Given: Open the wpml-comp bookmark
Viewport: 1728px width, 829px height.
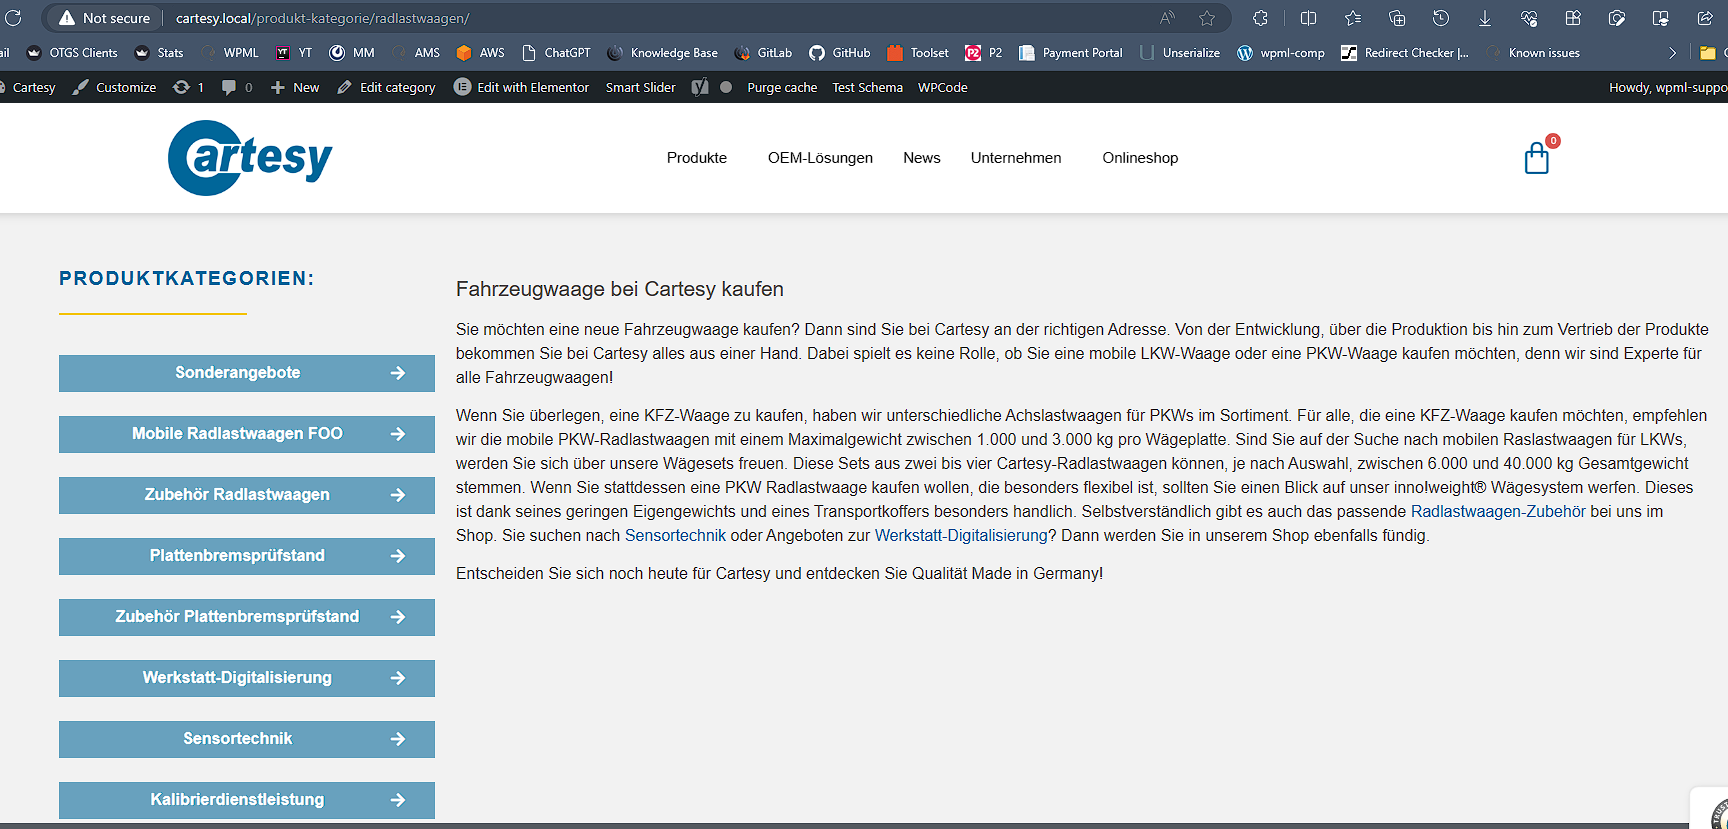Looking at the screenshot, I should (x=1281, y=53).
